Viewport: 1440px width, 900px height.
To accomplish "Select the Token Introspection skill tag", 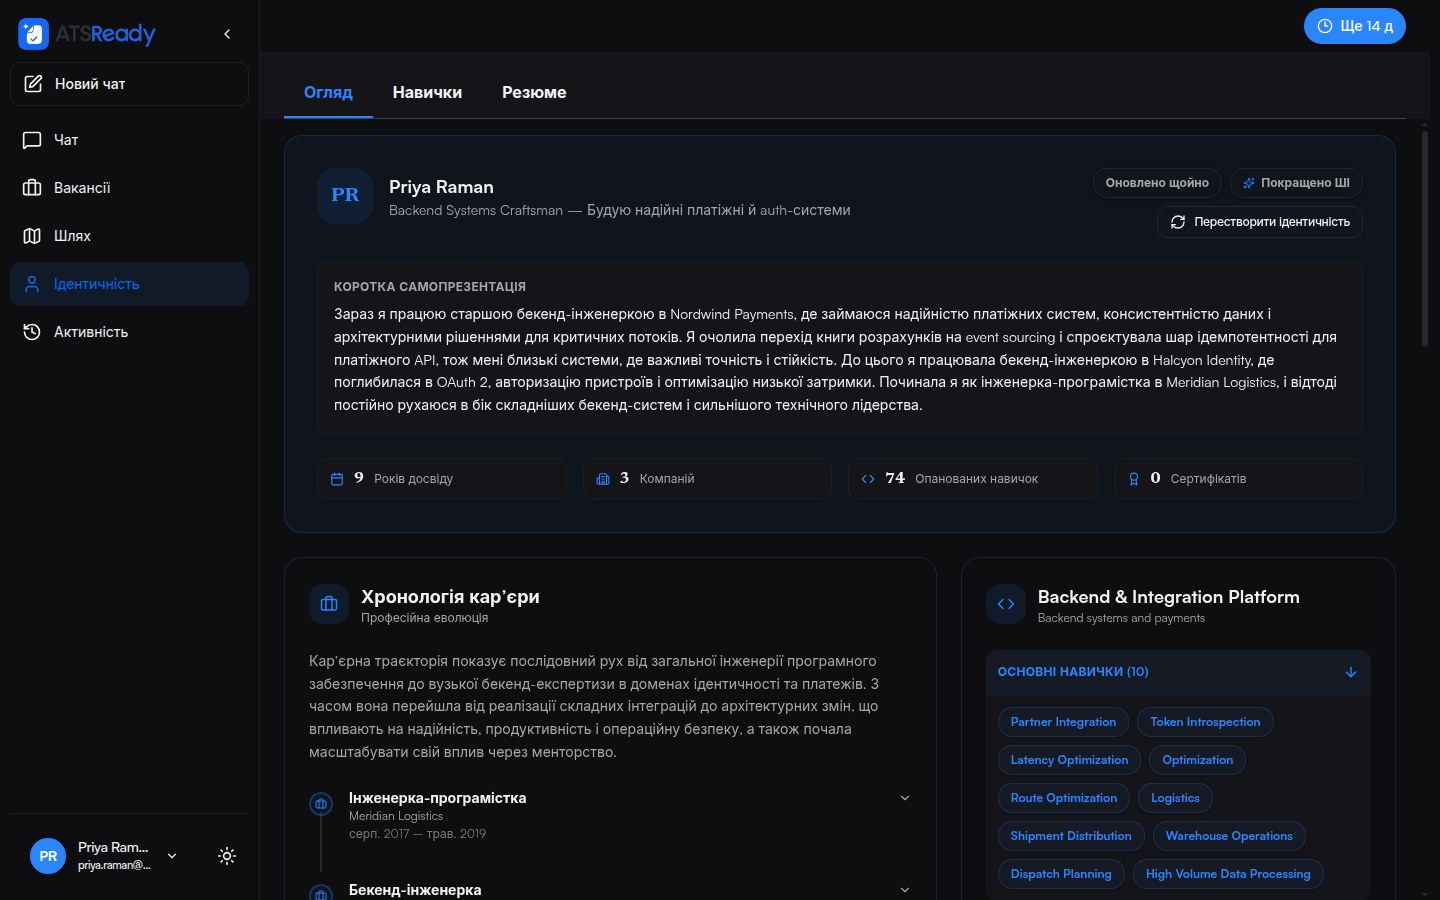I will [1205, 722].
